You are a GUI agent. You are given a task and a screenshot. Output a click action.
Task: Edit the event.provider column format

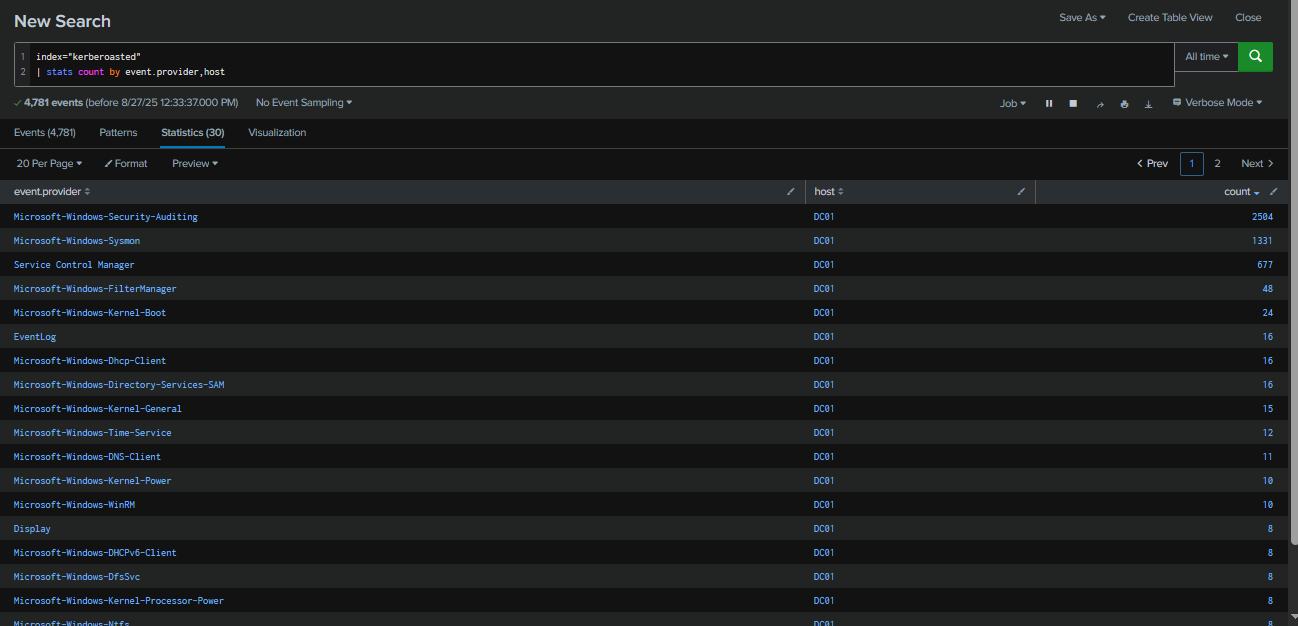pos(791,191)
